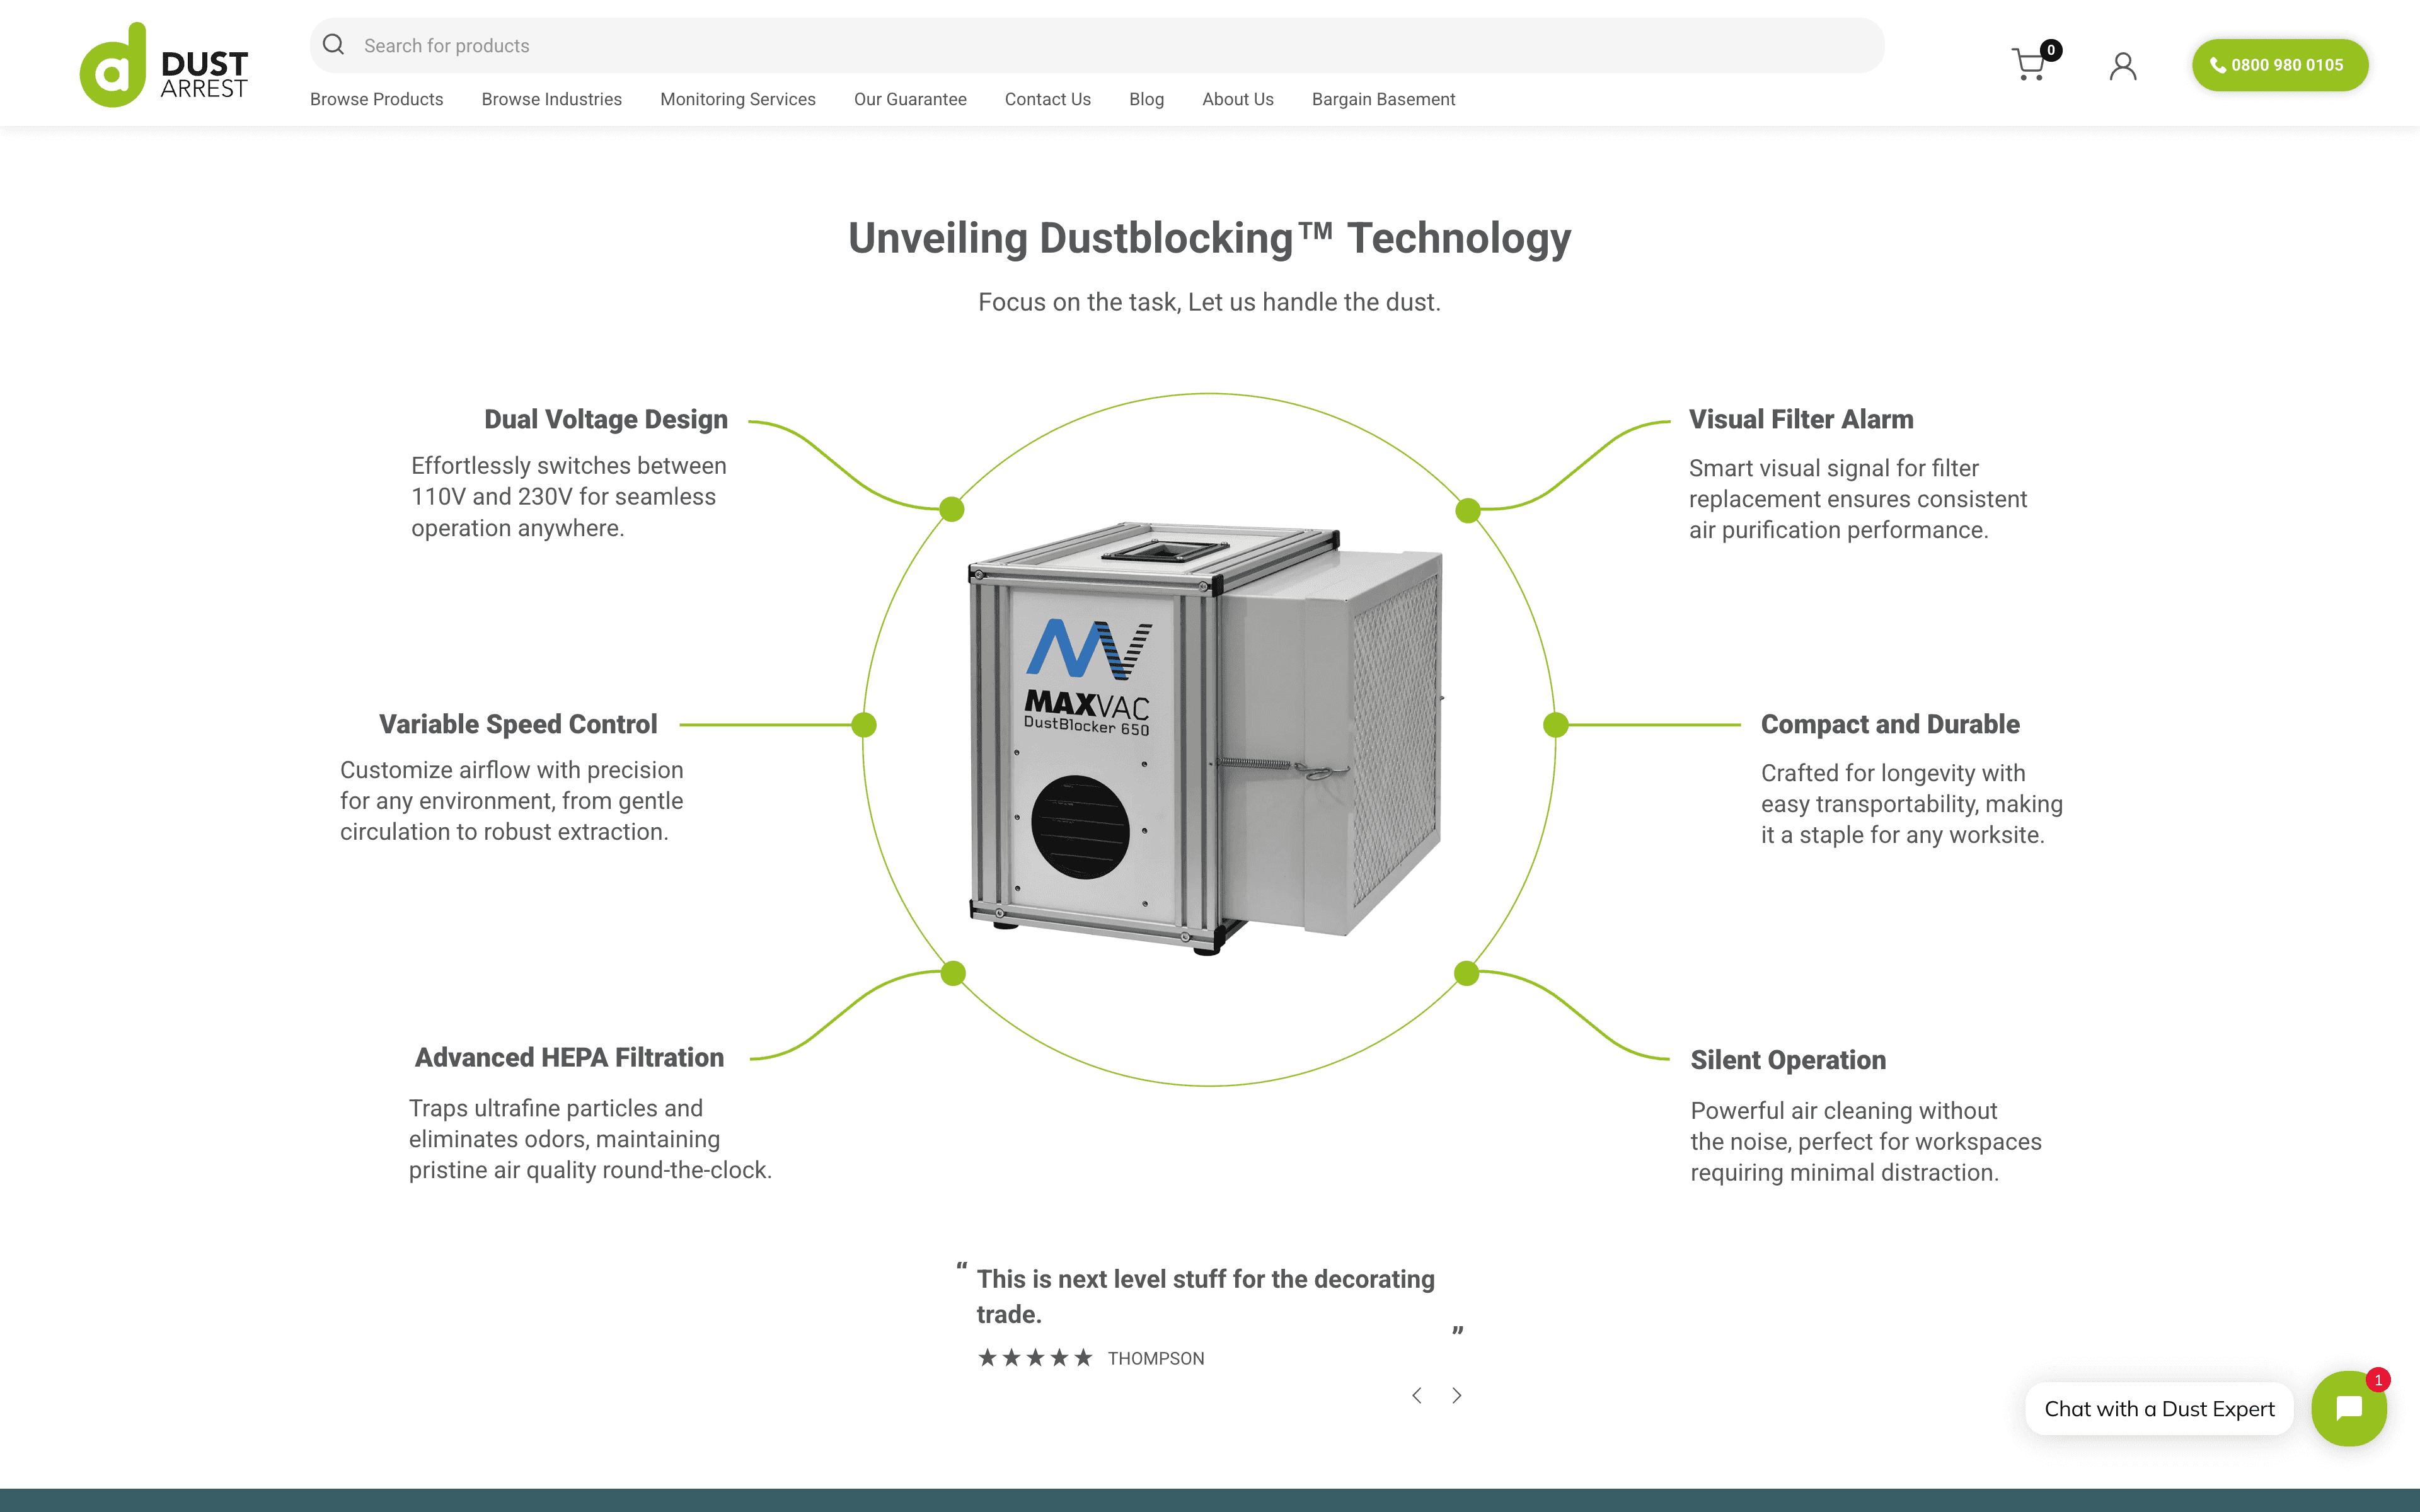
Task: Open the Browse Products menu
Action: click(376, 99)
